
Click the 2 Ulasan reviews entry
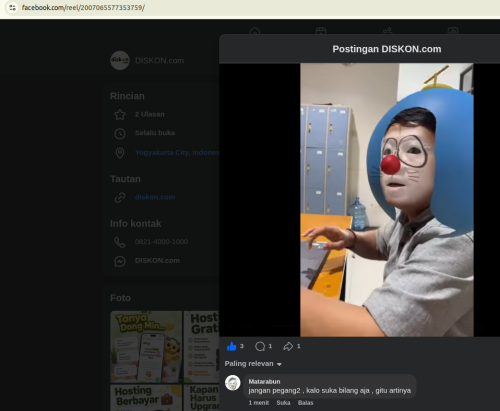(150, 114)
